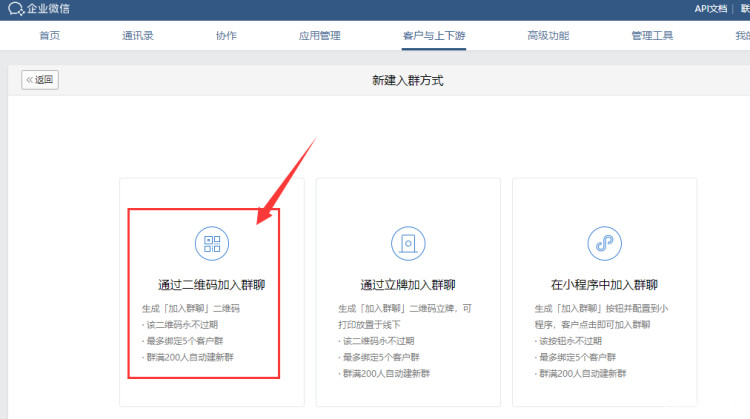750x419 pixels.
Task: Choose the 在小程序中加入群聊 title
Action: click(604, 285)
